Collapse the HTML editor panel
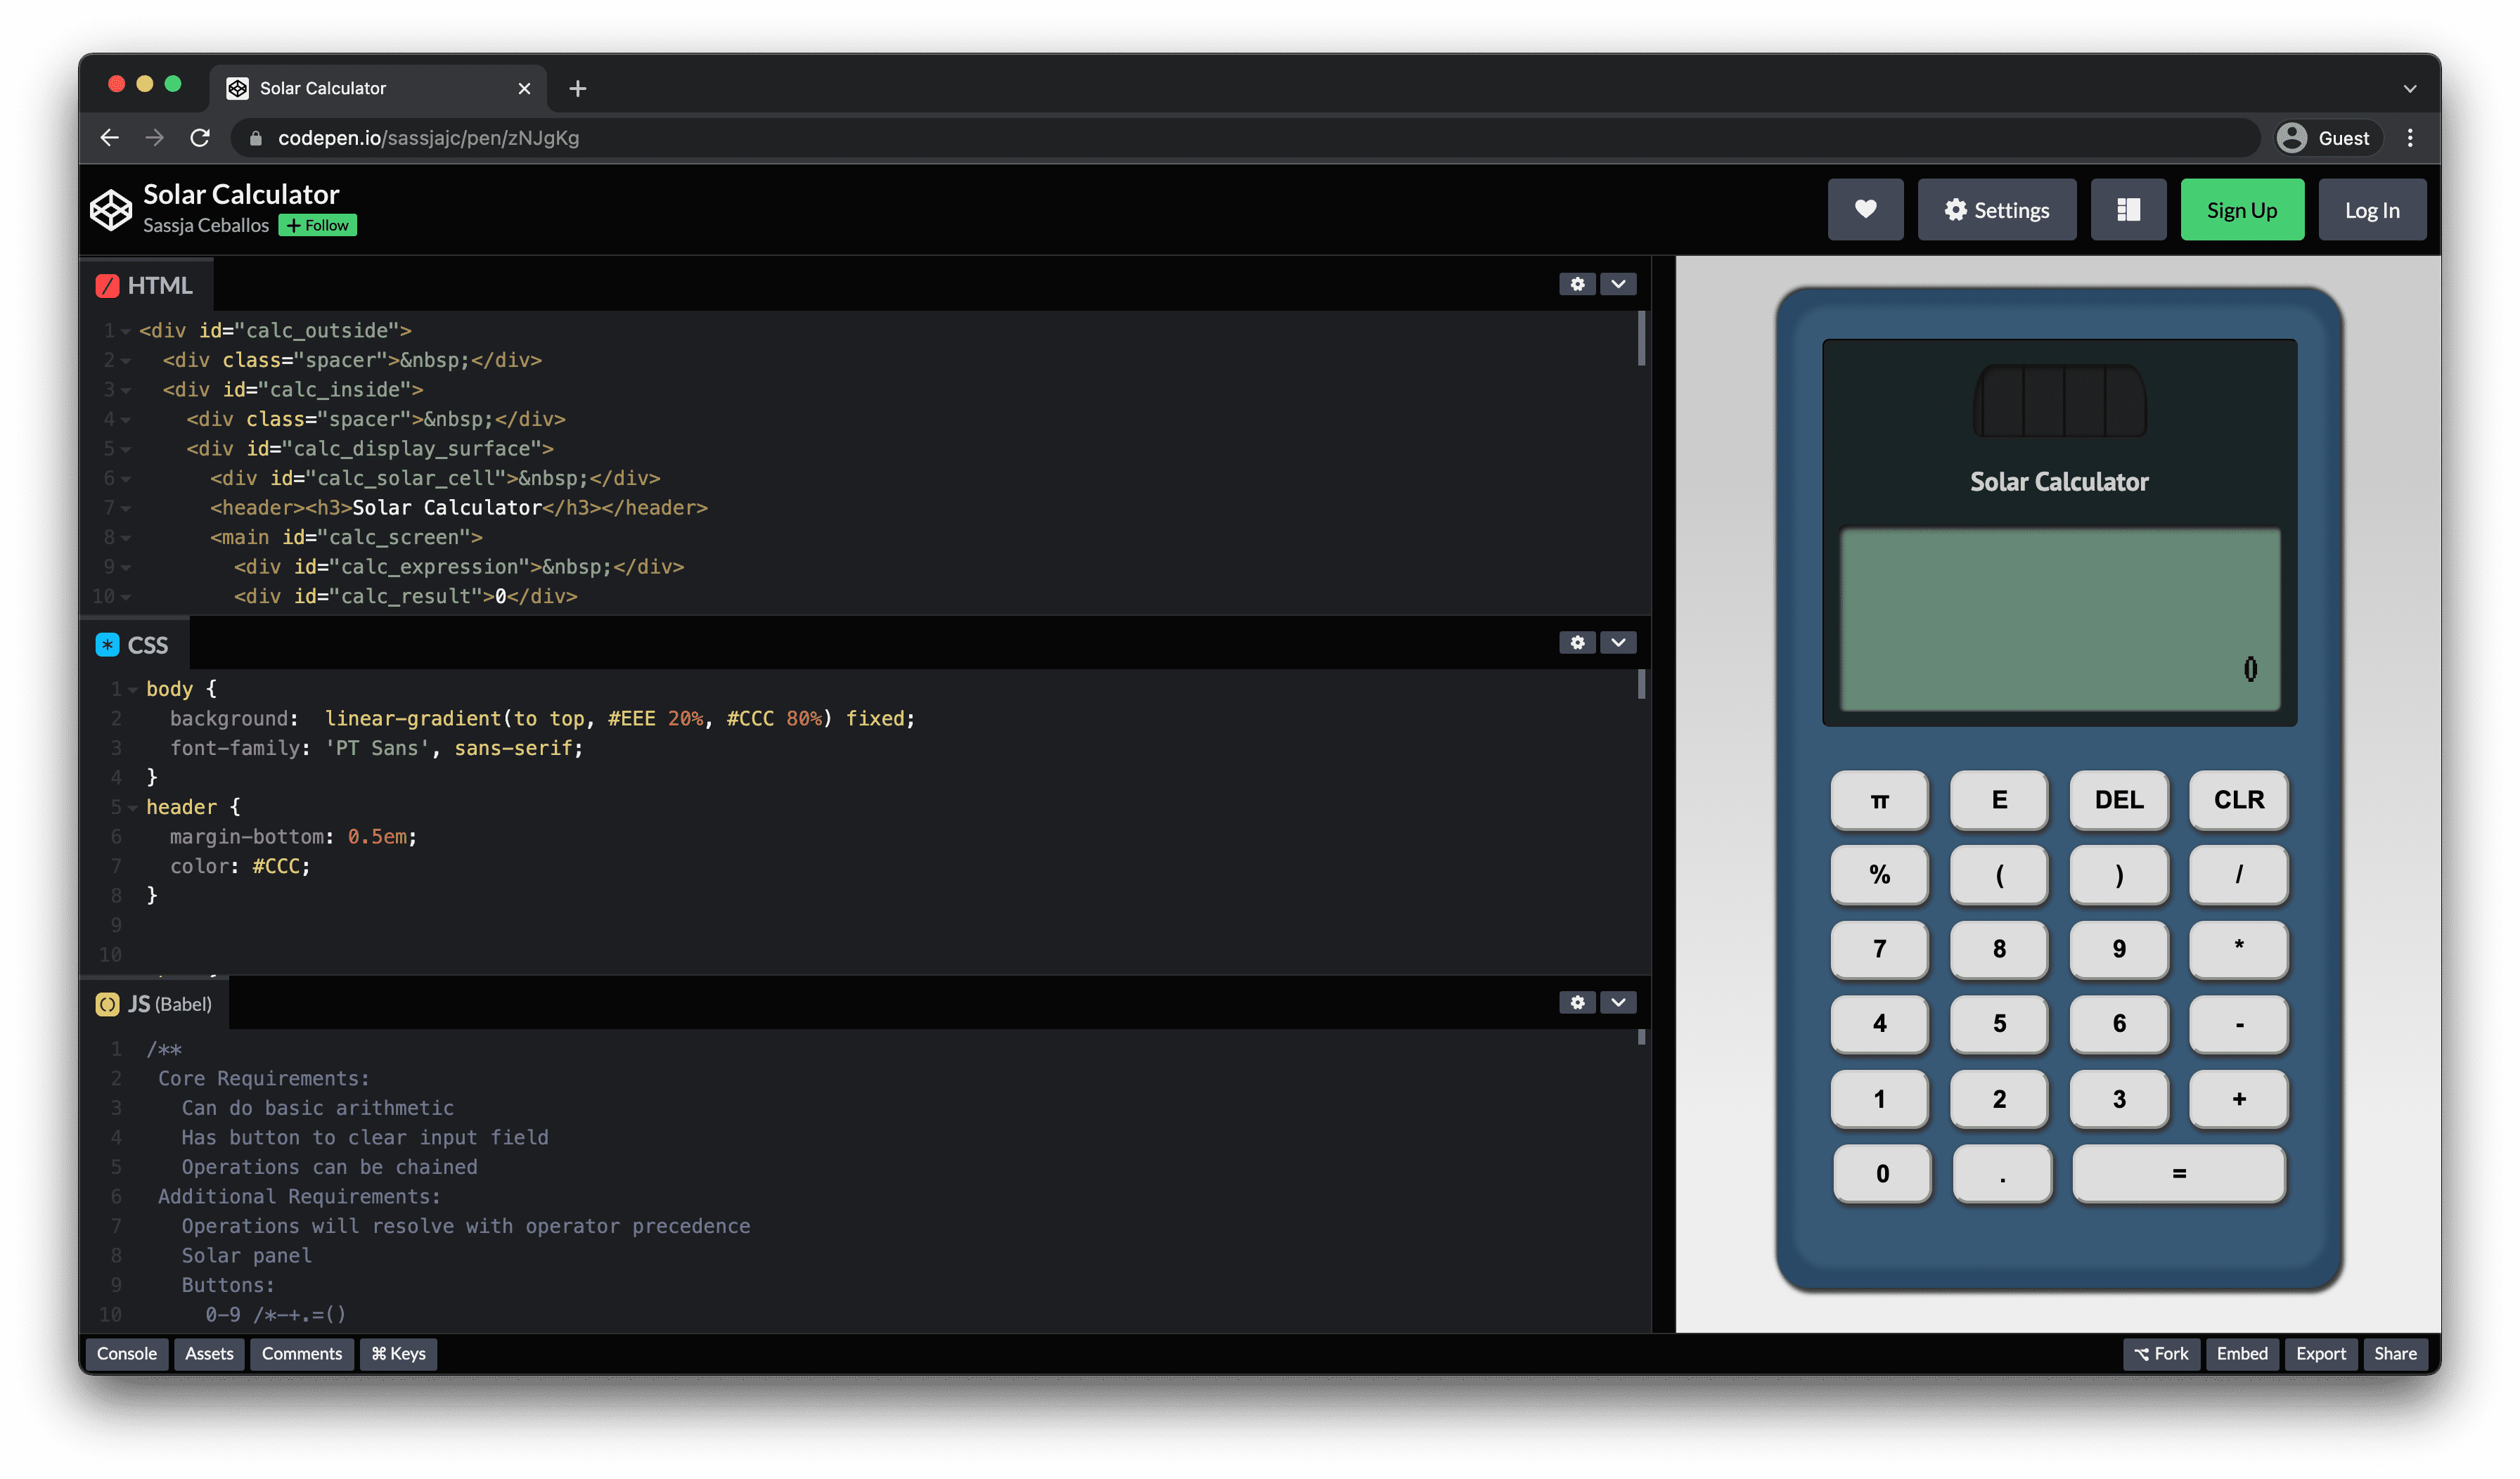 point(1619,283)
